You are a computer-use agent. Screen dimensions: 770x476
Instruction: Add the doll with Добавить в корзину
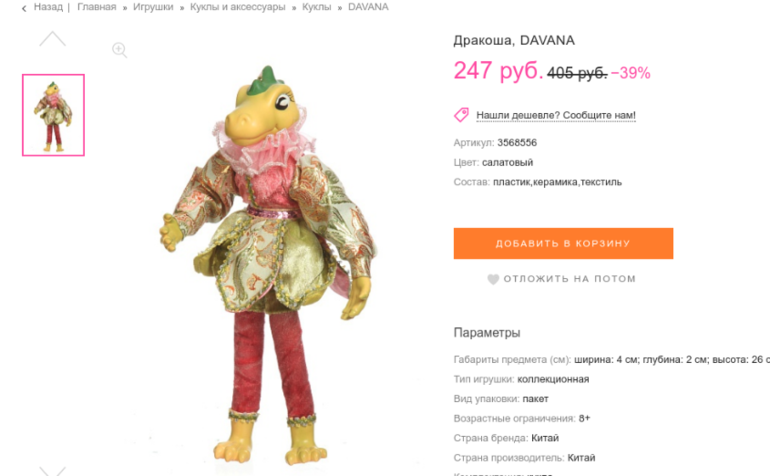(x=563, y=243)
